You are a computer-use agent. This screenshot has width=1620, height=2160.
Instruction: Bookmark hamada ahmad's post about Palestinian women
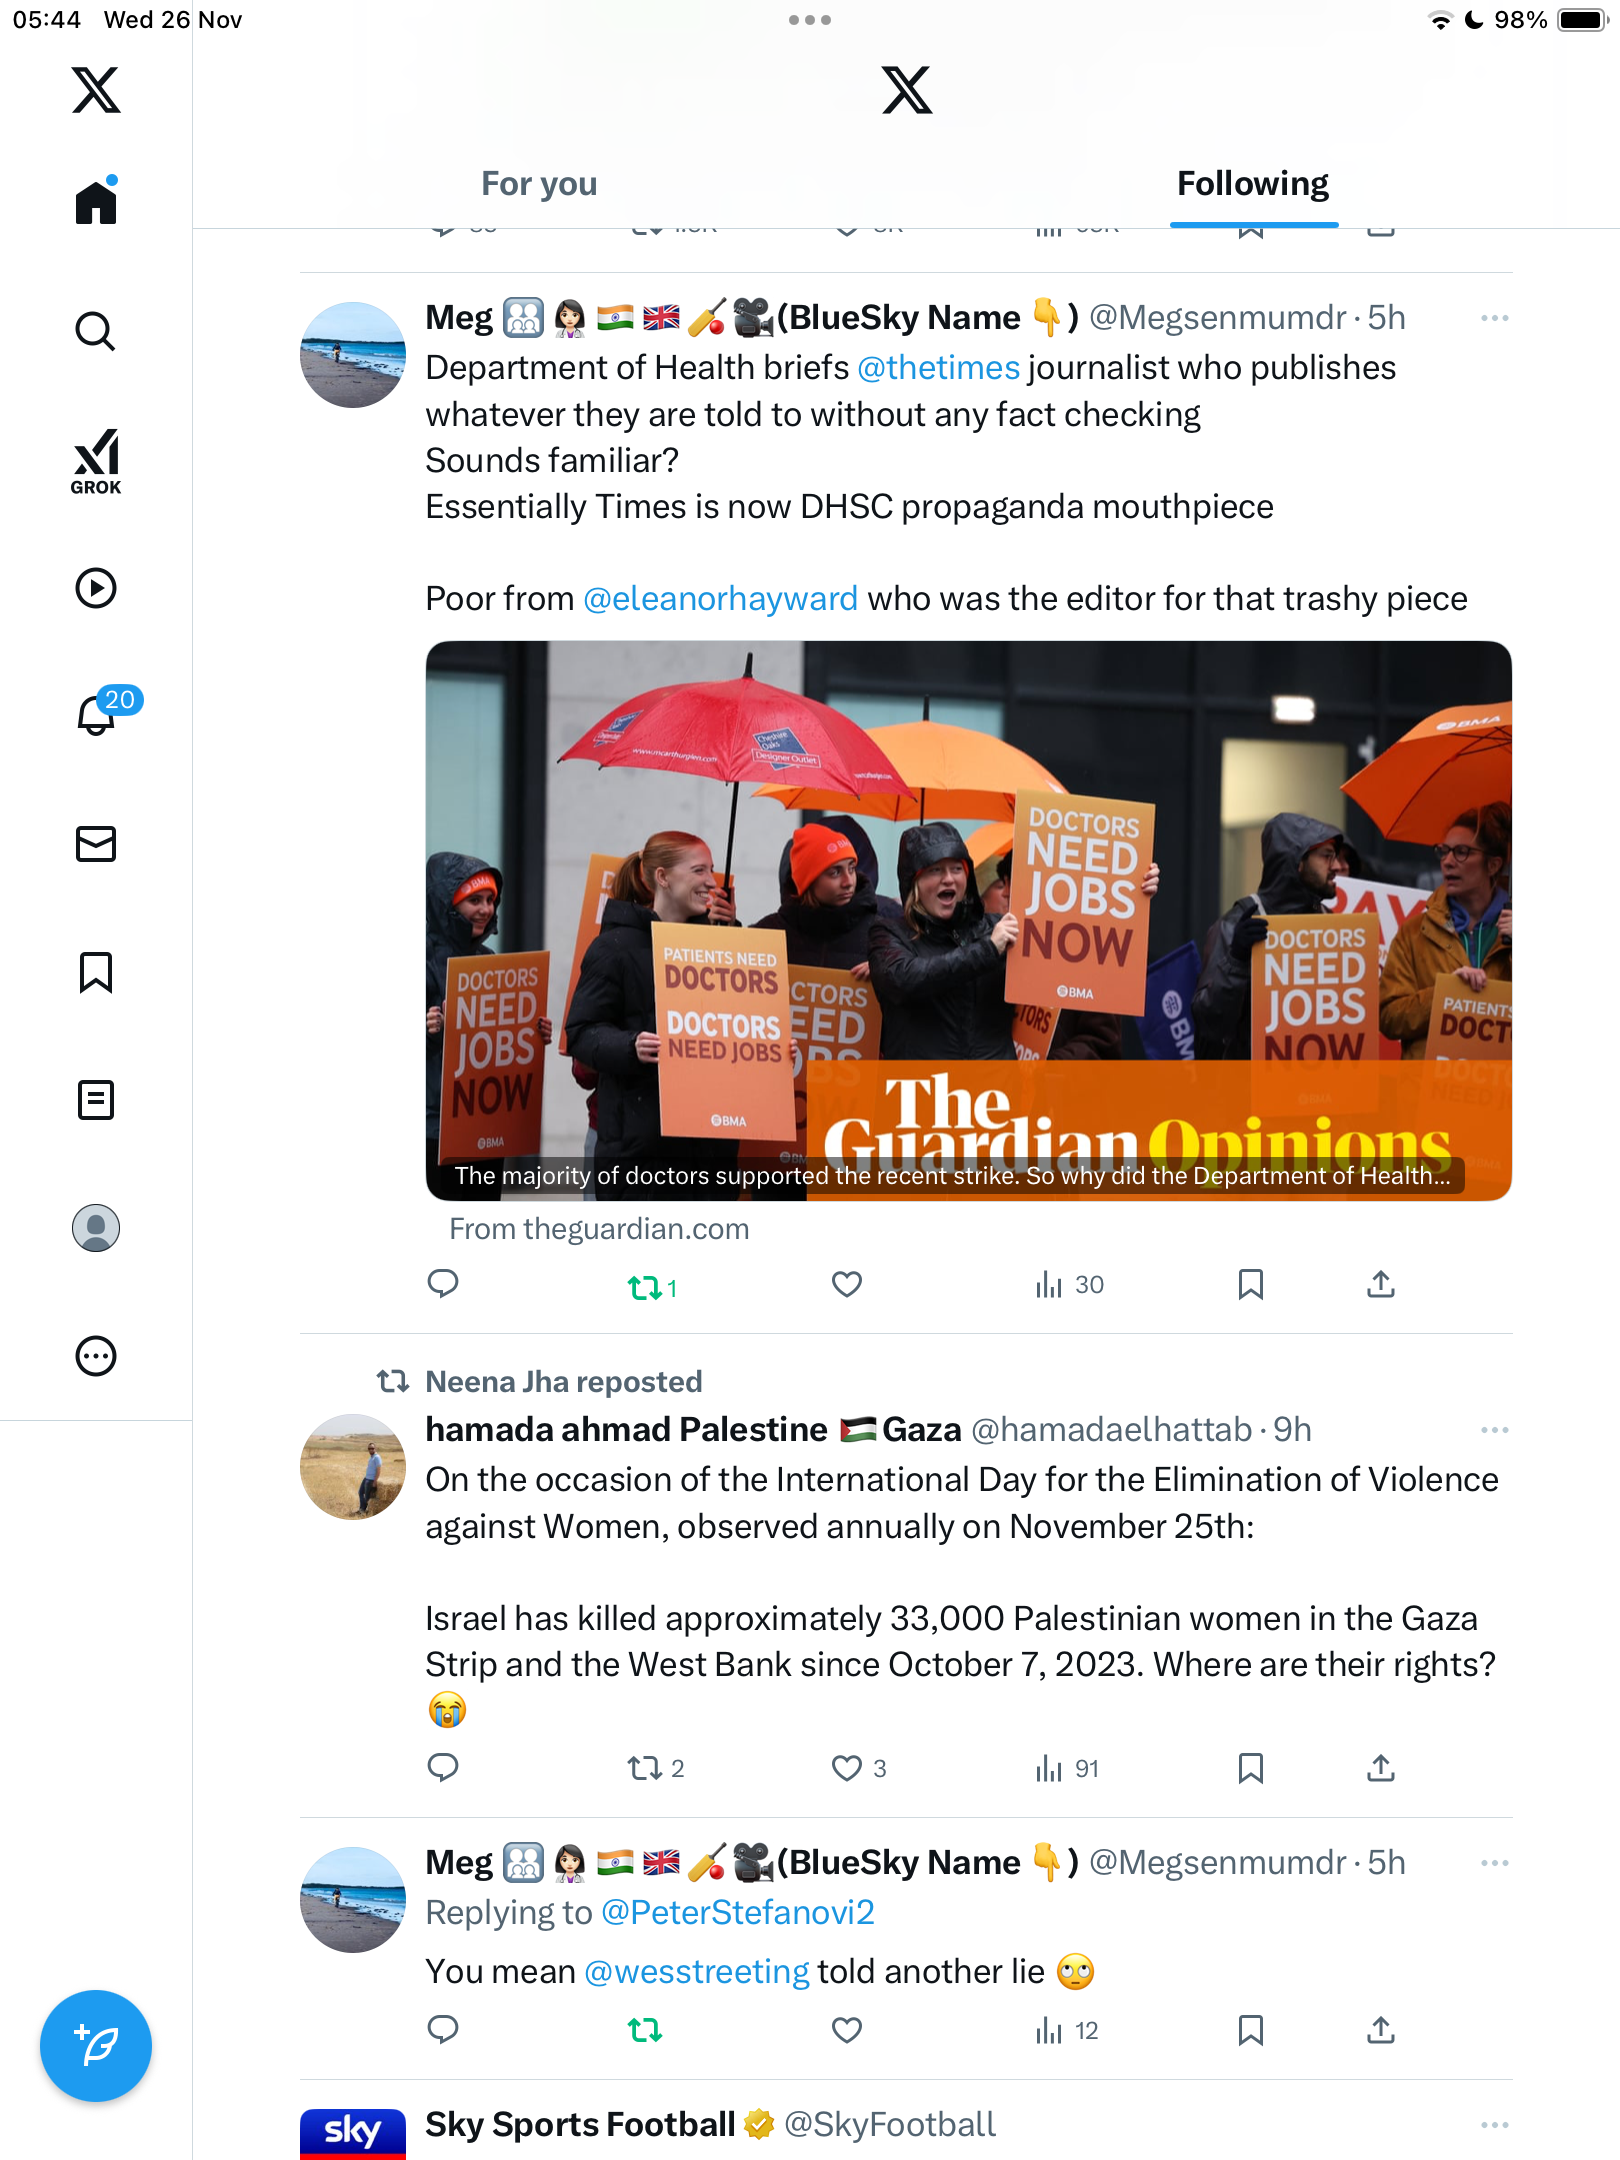click(1250, 1768)
